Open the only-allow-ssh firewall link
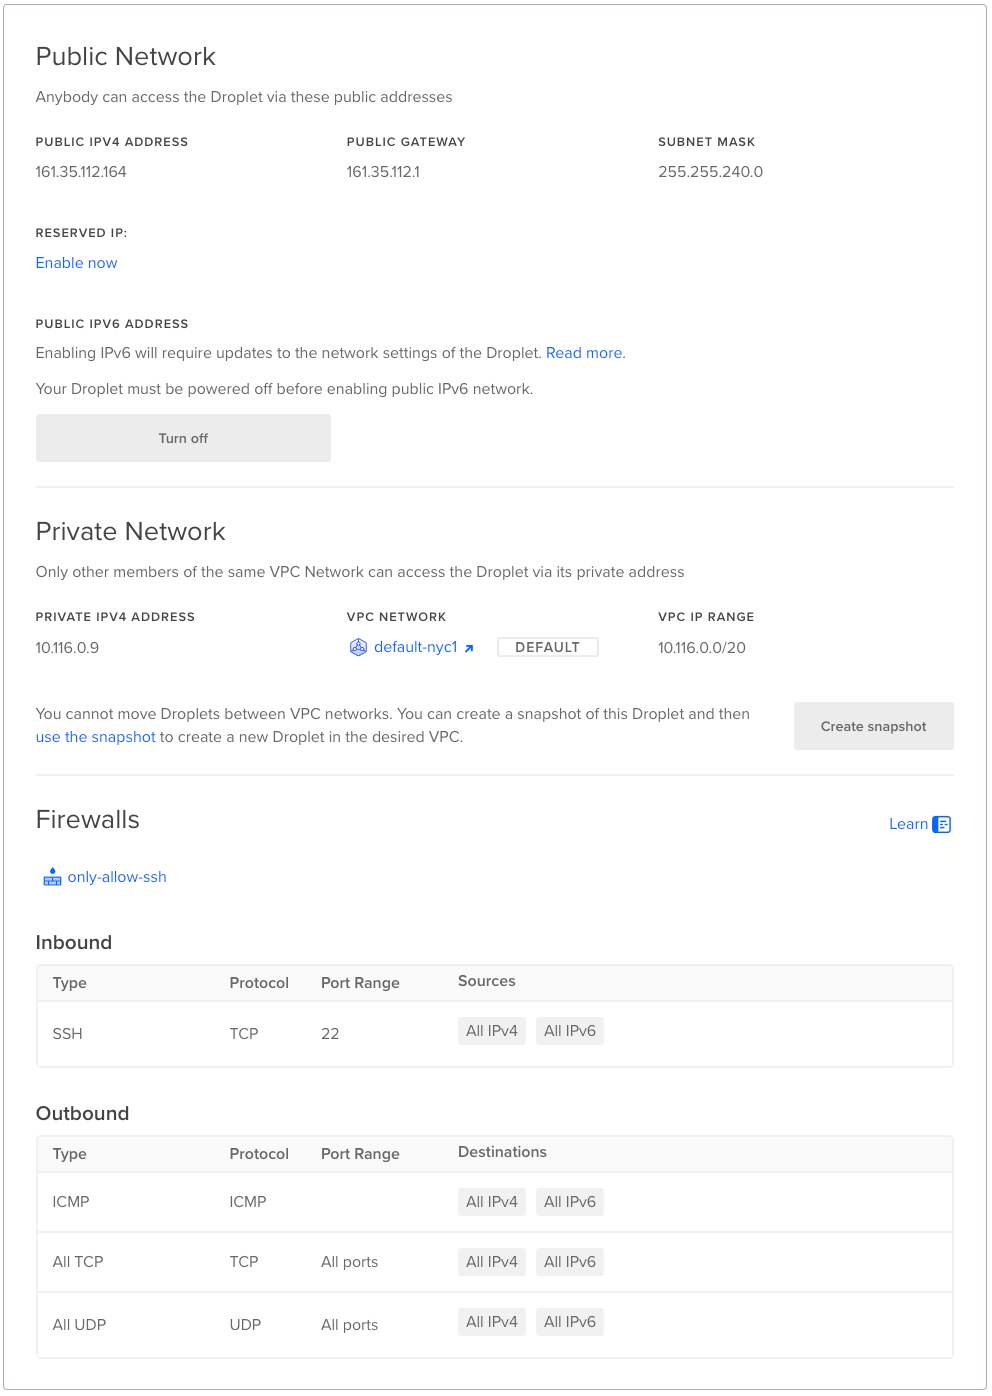The width and height of the screenshot is (992, 1396). [x=117, y=877]
